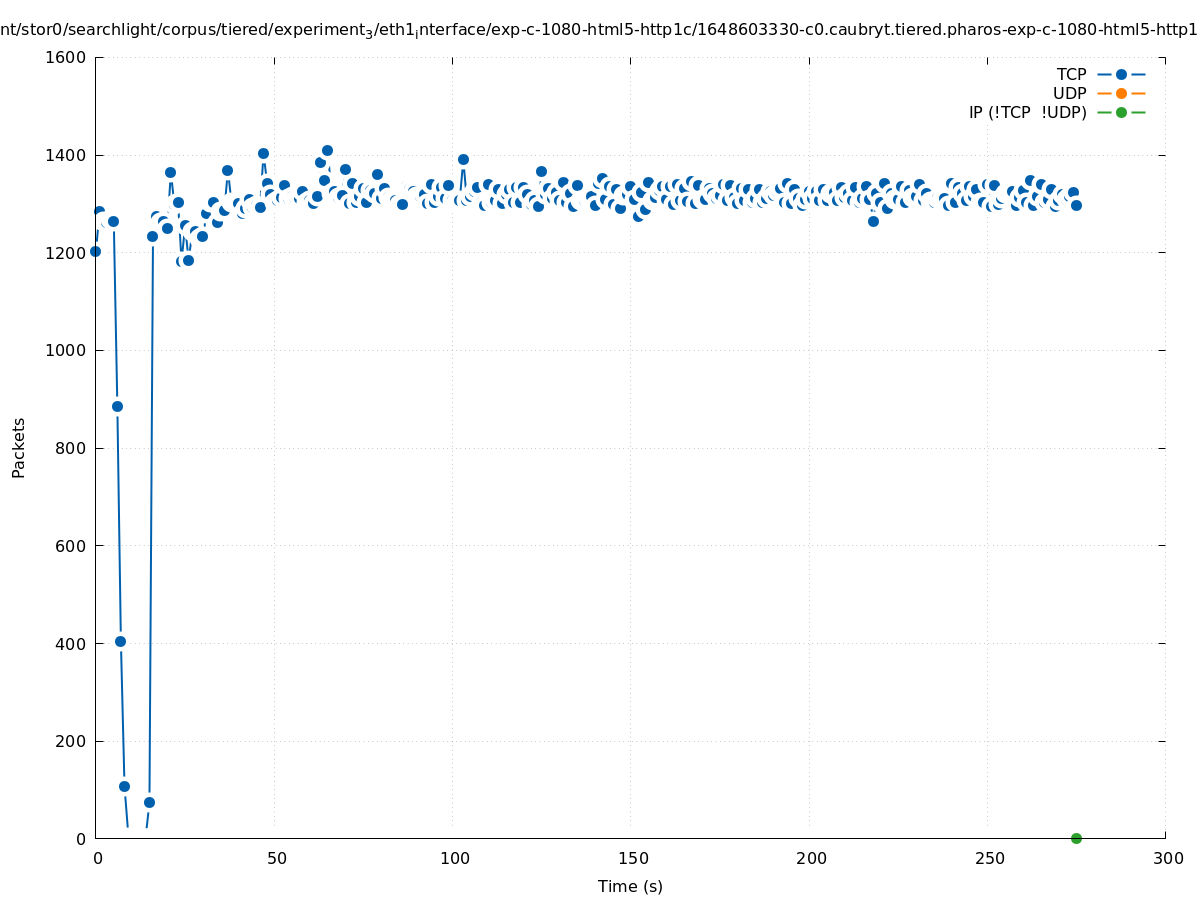Select the TCP data point near 400 packets
The height and width of the screenshot is (900, 1197).
coord(120,641)
